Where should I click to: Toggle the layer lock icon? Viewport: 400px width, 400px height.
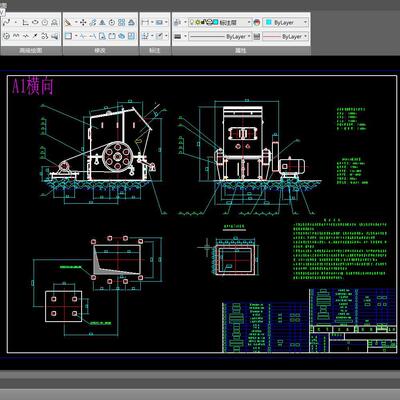click(x=203, y=22)
